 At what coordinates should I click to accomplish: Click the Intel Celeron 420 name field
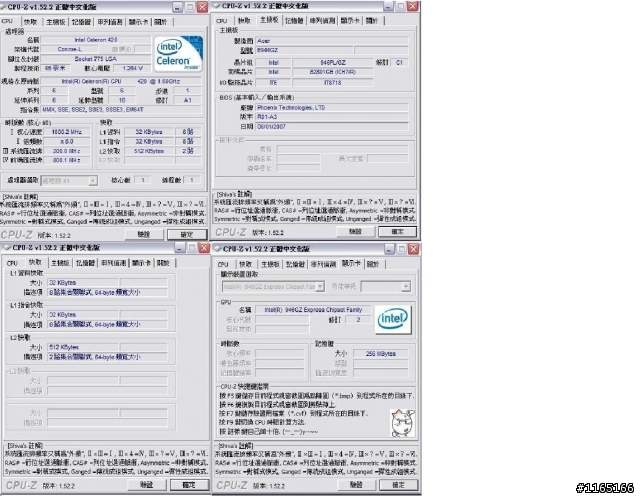pos(96,40)
